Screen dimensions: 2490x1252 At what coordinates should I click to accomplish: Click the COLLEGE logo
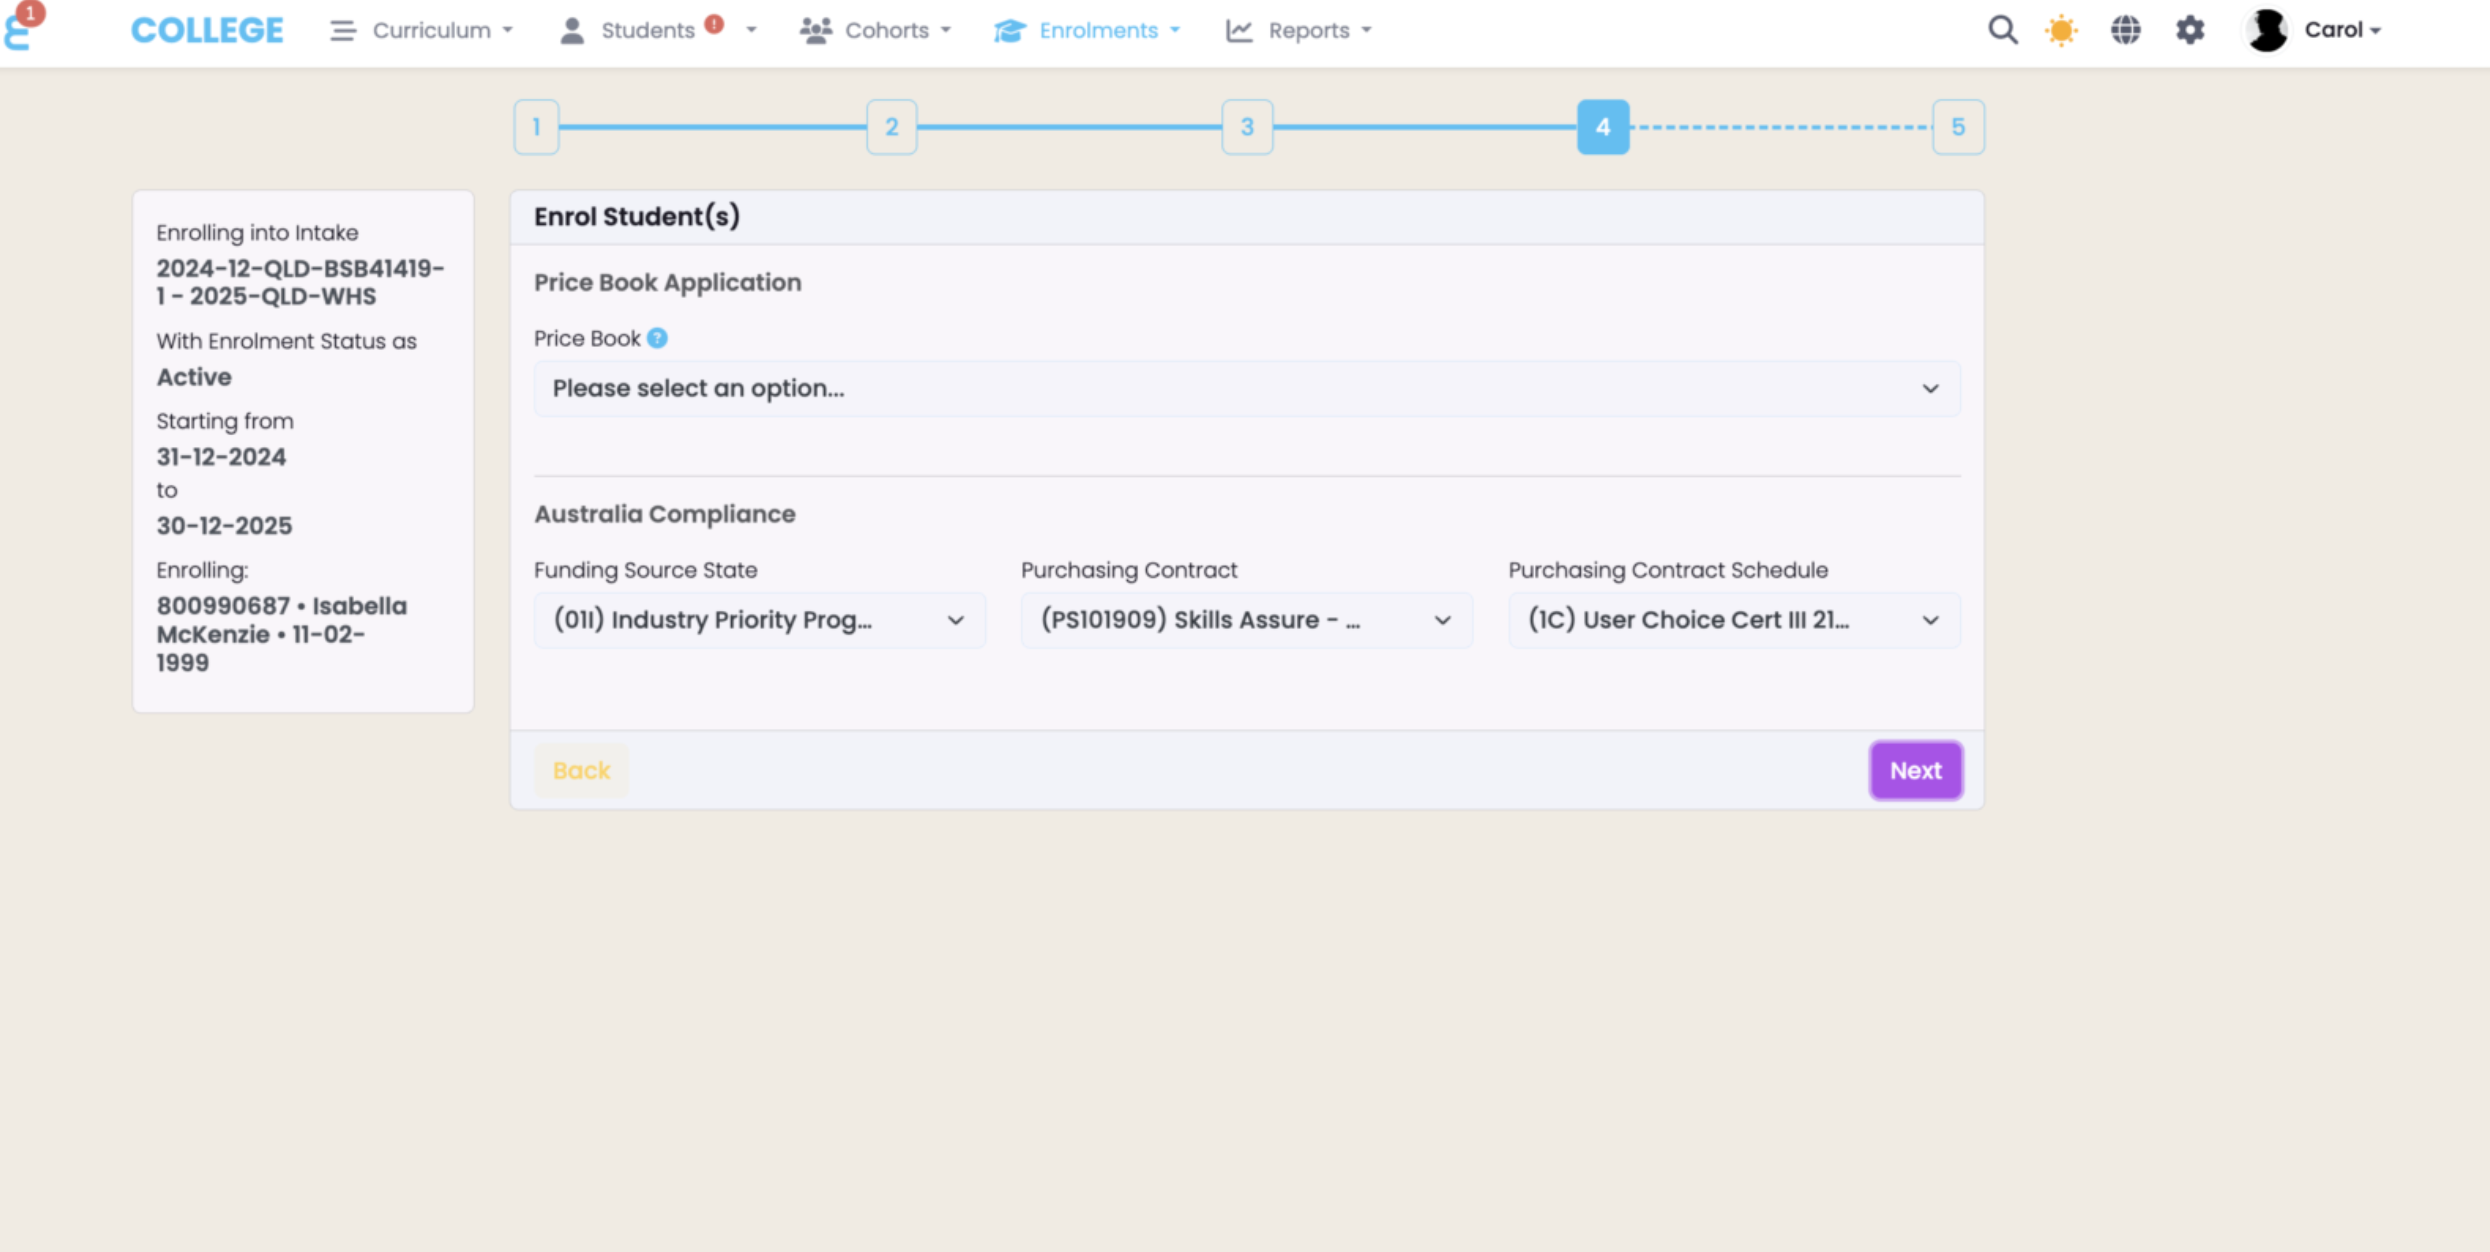[207, 30]
